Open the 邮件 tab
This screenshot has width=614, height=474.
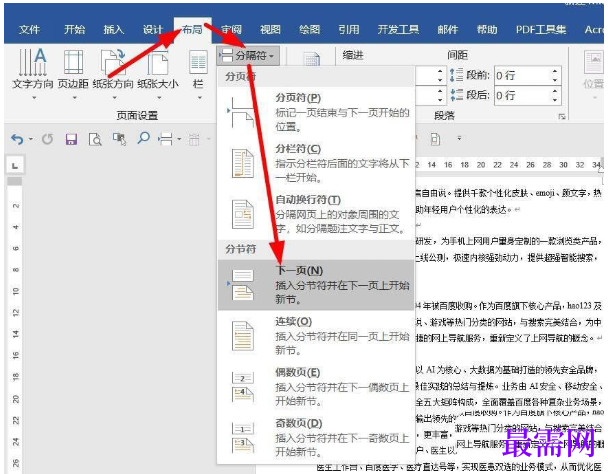tap(448, 29)
